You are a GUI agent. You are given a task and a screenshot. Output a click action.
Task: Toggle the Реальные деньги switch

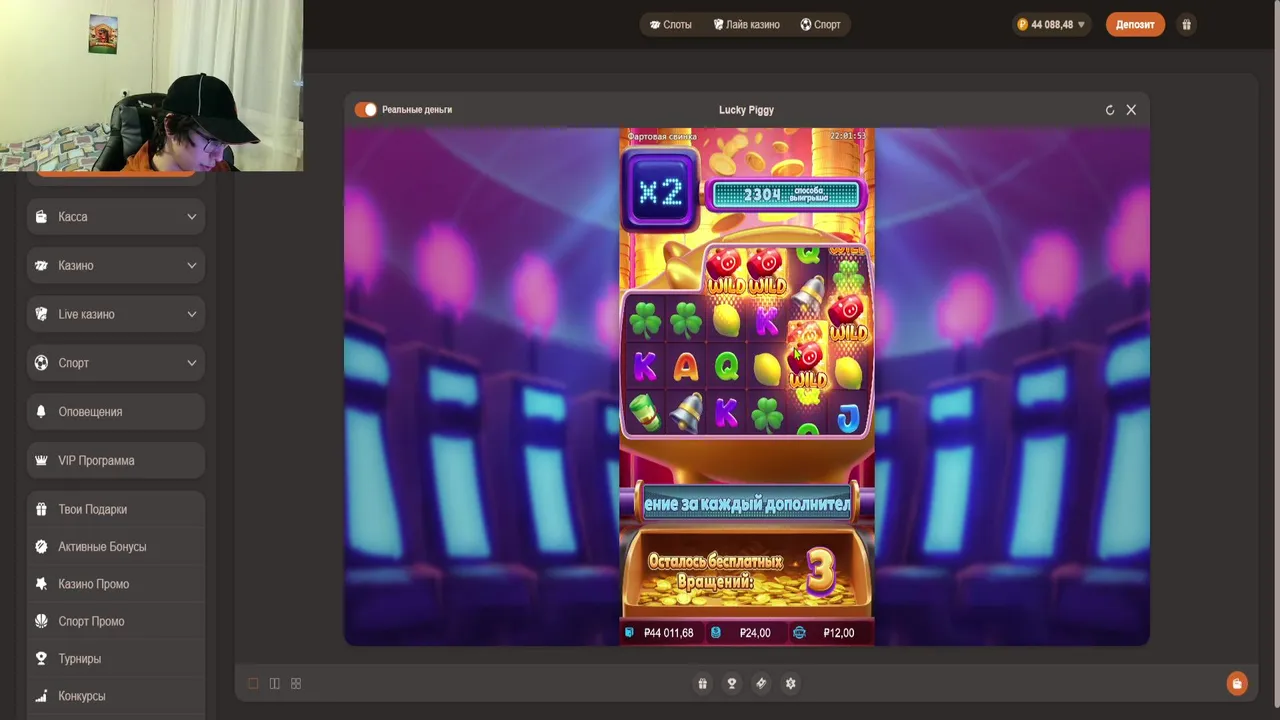coord(366,110)
